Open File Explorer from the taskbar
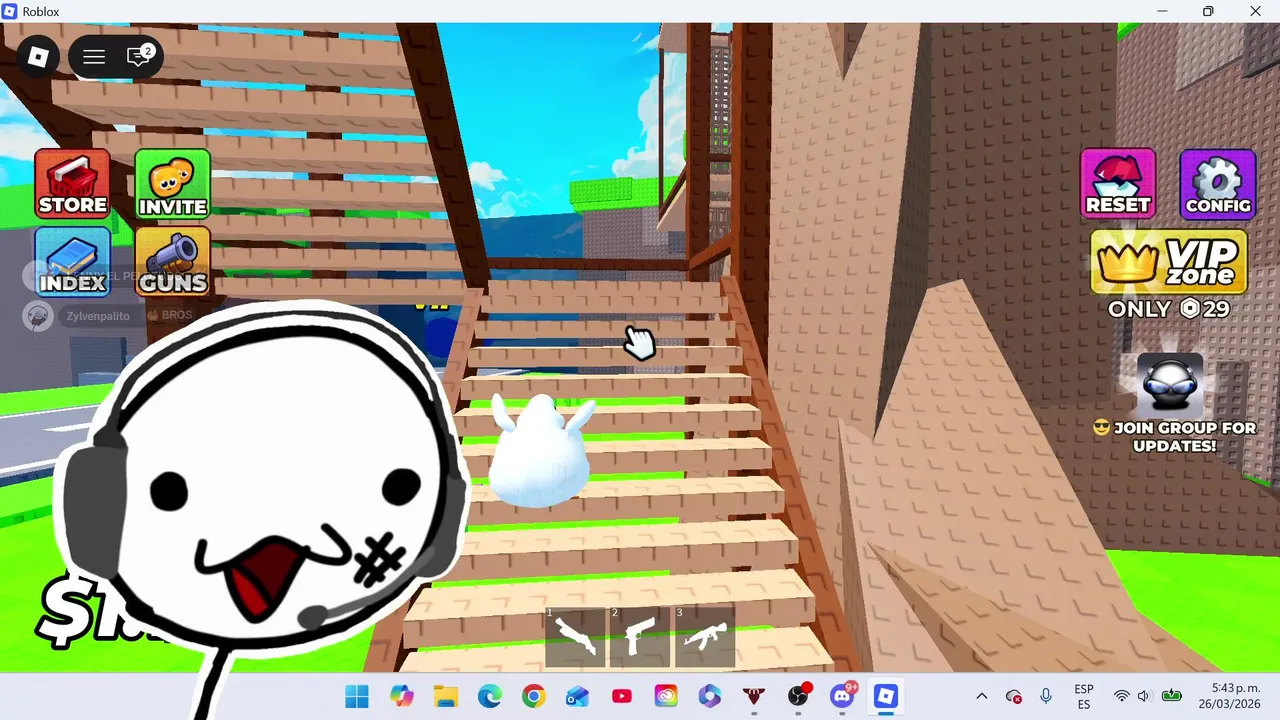The height and width of the screenshot is (720, 1280). click(x=445, y=696)
